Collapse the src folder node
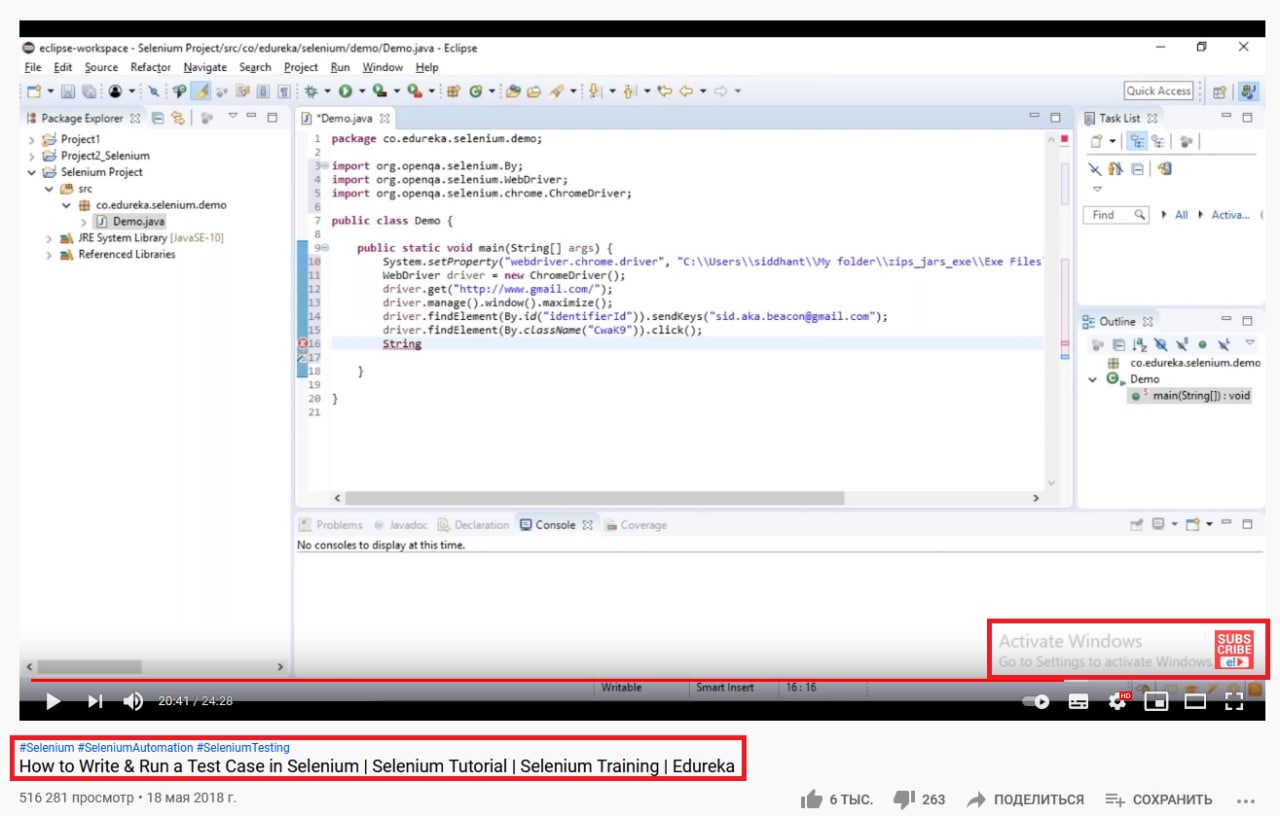Image resolution: width=1280 pixels, height=816 pixels. pos(49,188)
